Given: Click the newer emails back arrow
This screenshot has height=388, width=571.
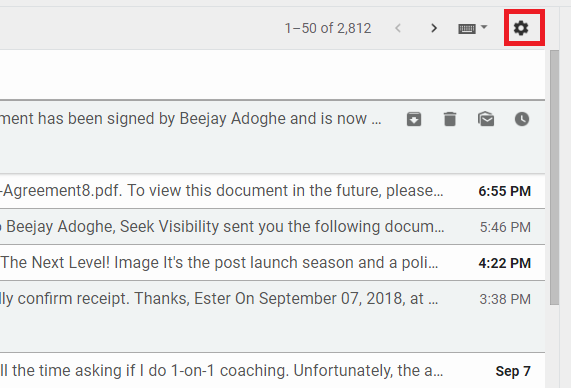Looking at the screenshot, I should pyautogui.click(x=398, y=28).
